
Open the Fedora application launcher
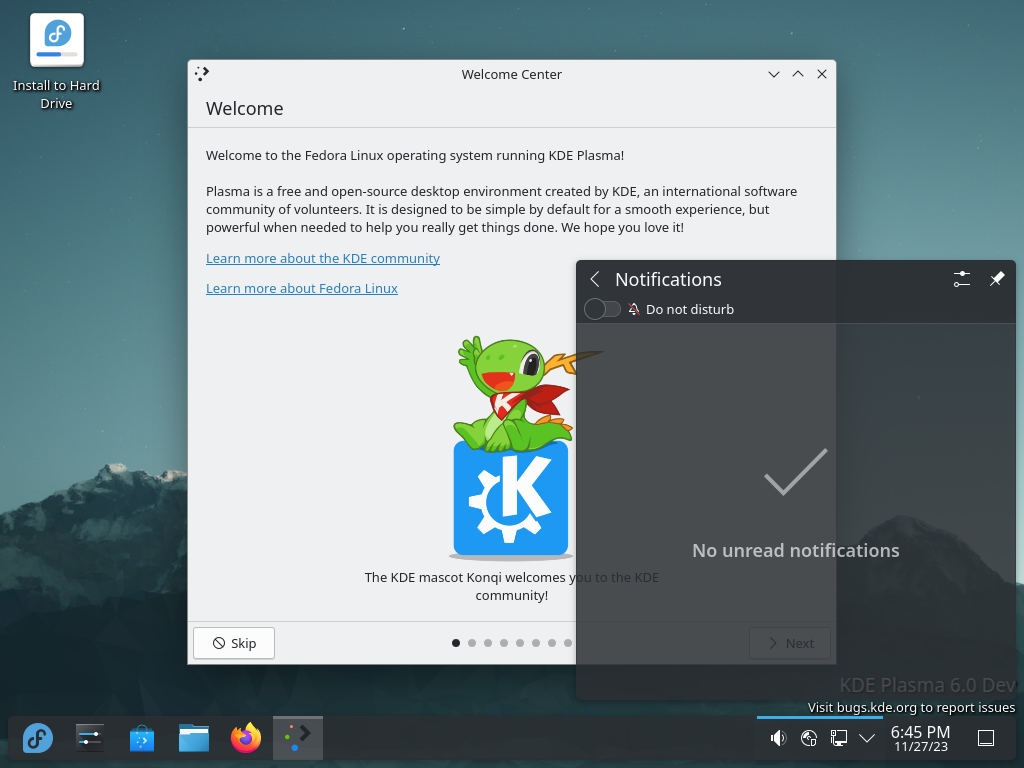[x=38, y=738]
